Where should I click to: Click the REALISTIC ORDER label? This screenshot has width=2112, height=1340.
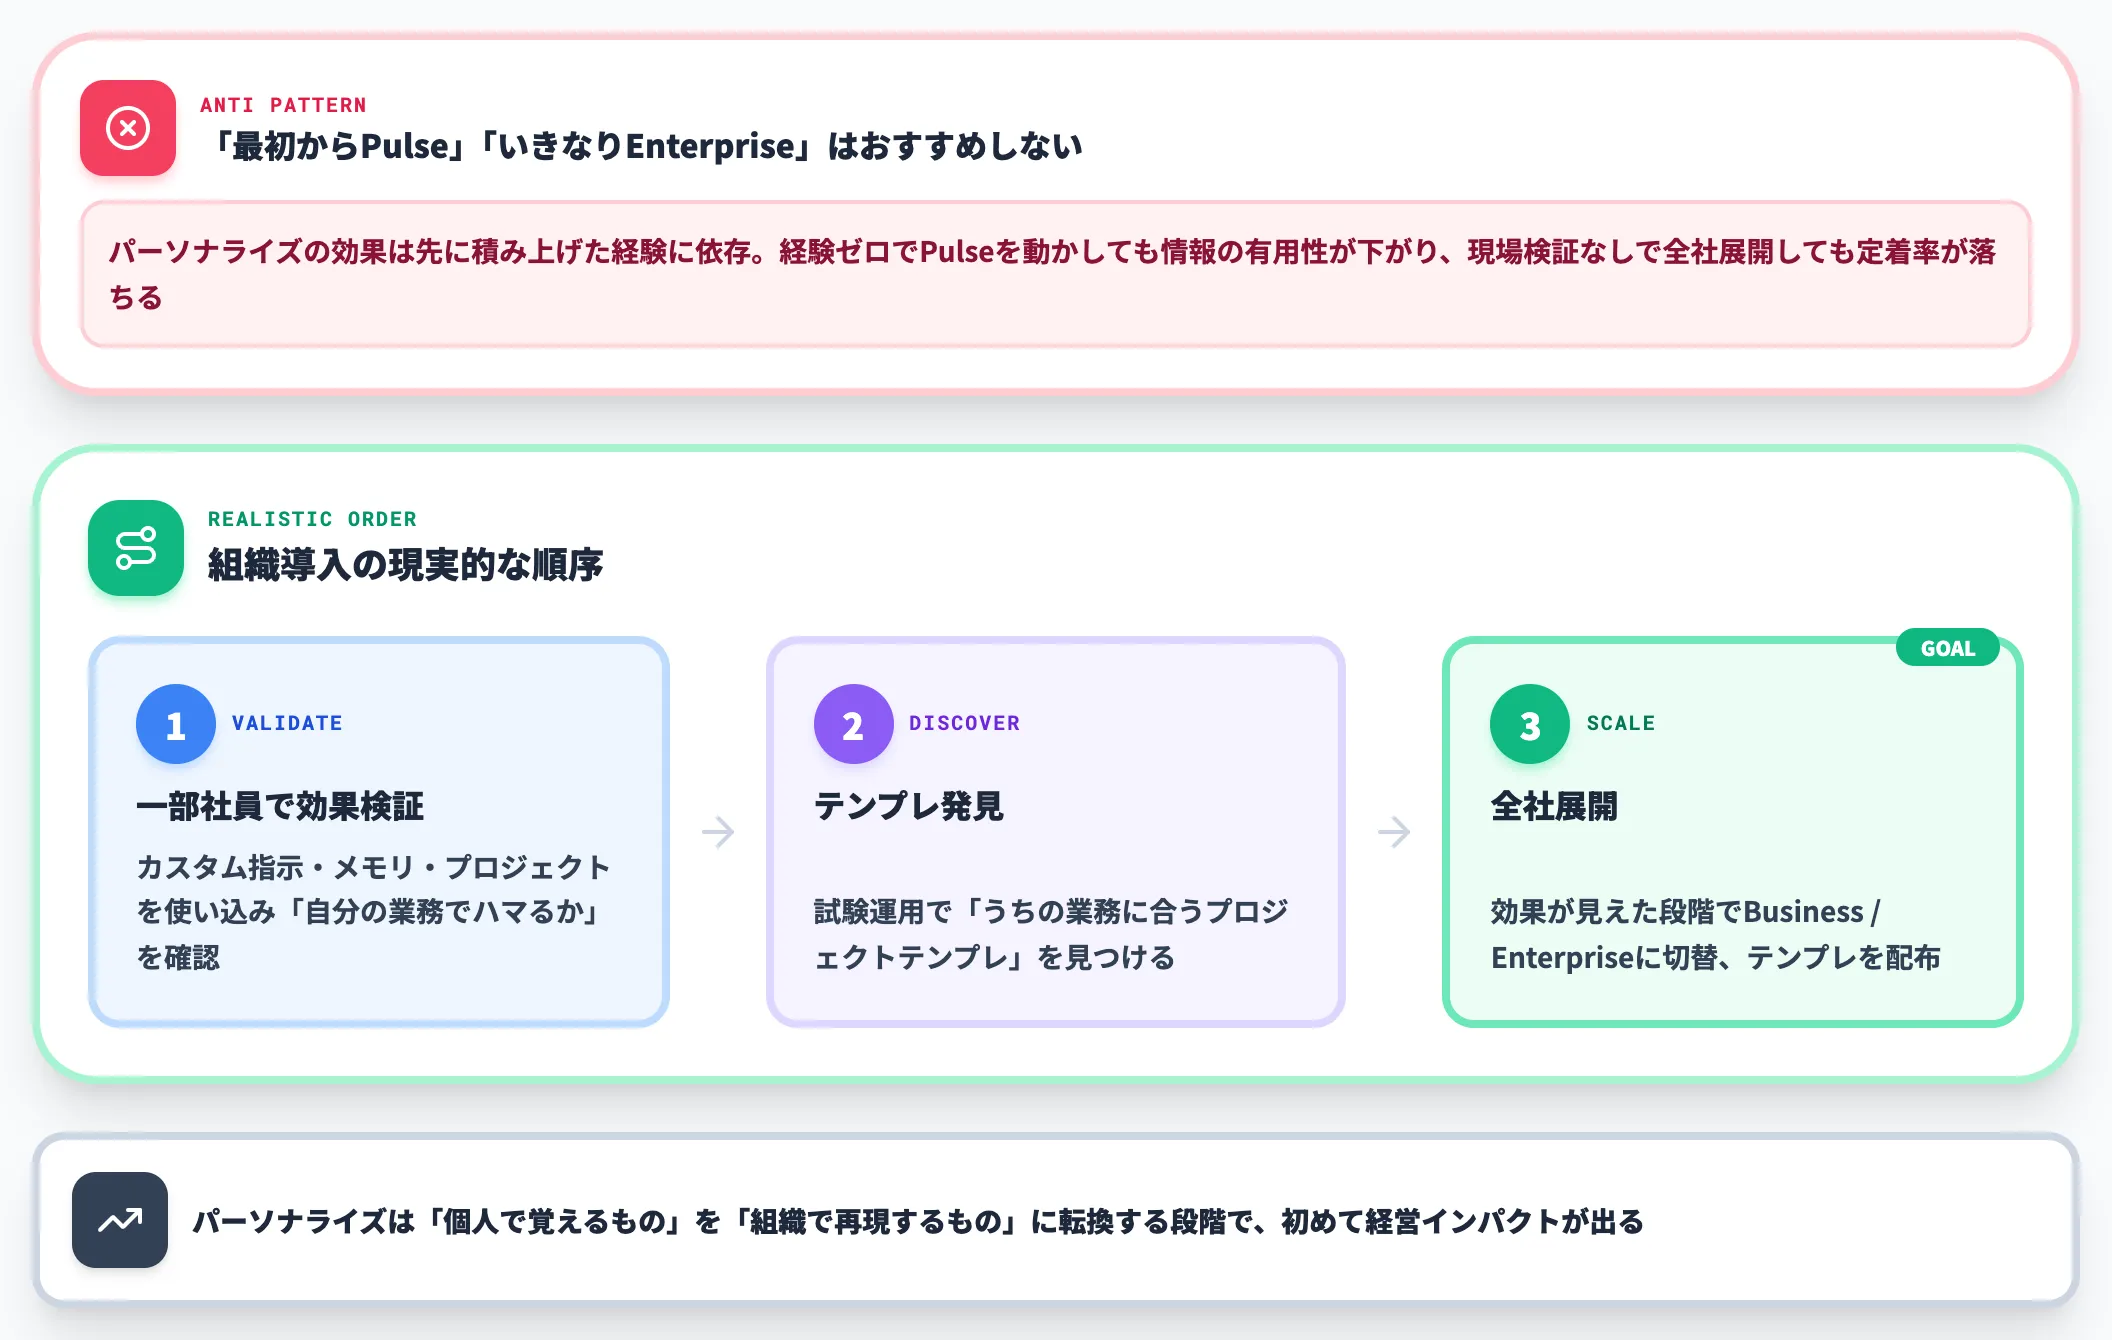(312, 519)
